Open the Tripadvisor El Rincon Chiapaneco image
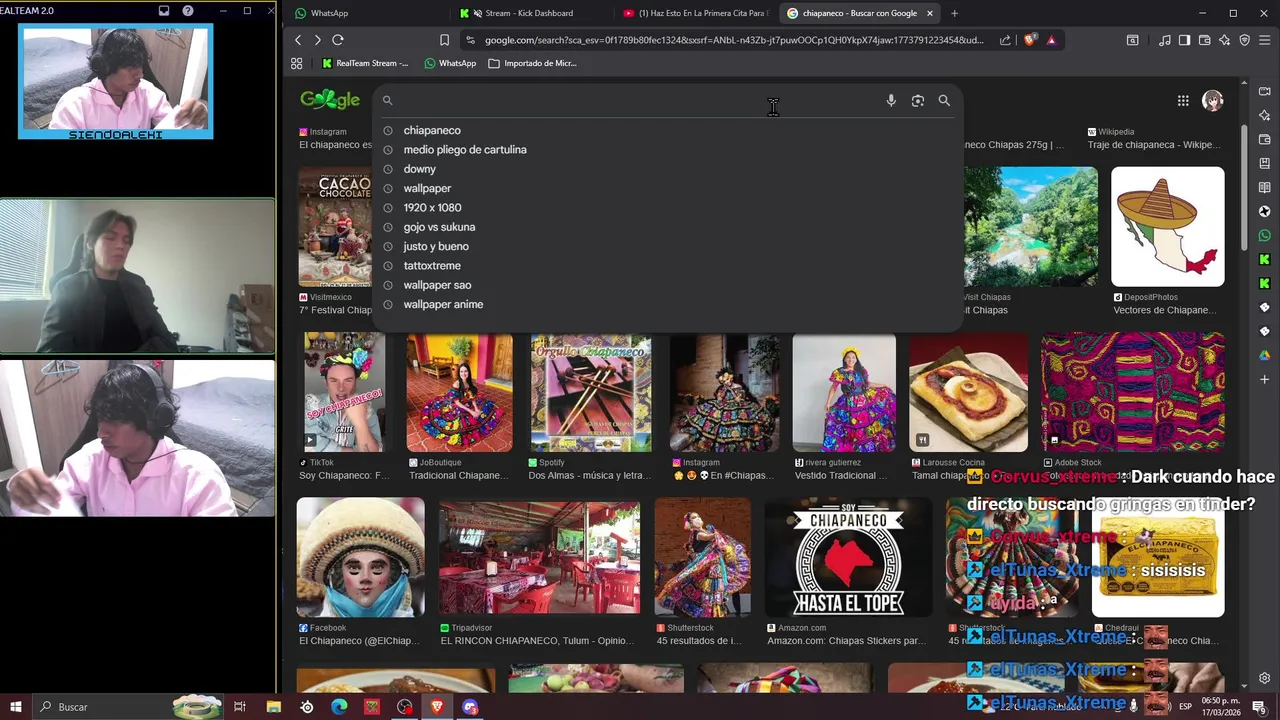Viewport: 1280px width, 720px height. tap(540, 557)
